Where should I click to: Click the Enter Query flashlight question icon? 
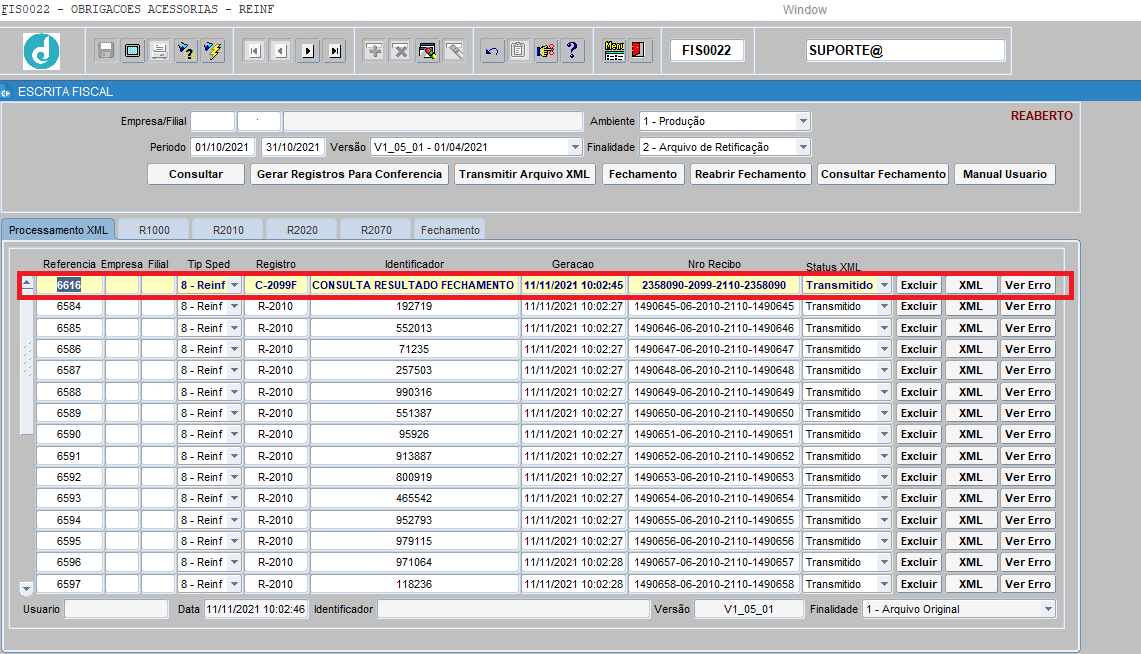tap(186, 51)
